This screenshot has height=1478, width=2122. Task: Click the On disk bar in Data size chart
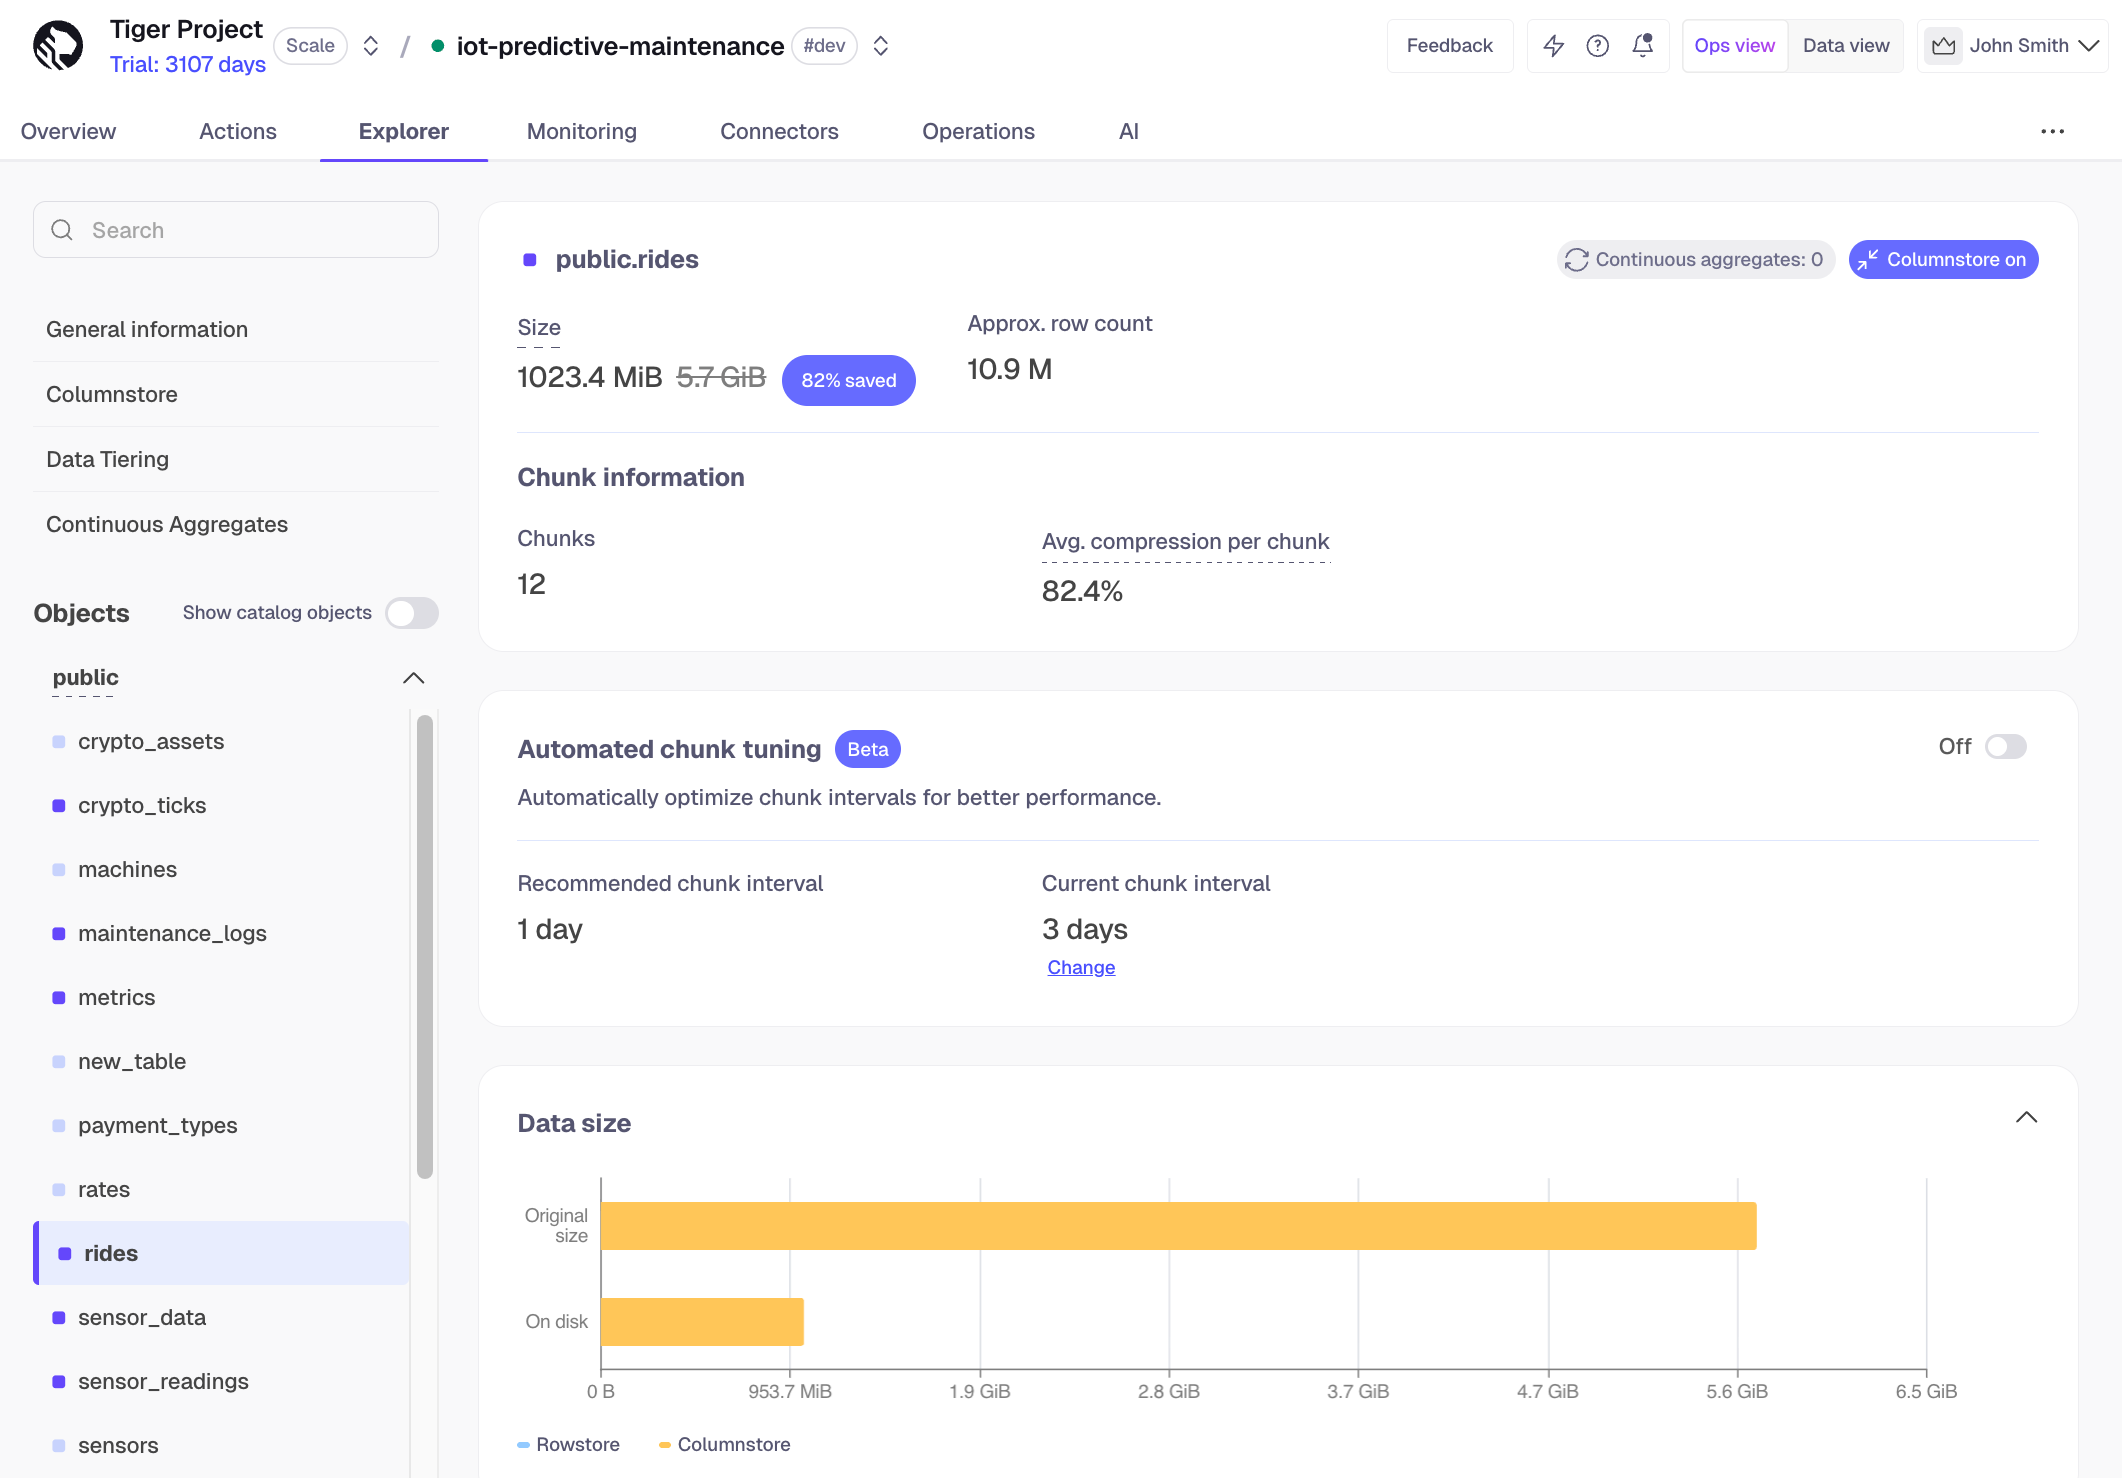pyautogui.click(x=700, y=1321)
